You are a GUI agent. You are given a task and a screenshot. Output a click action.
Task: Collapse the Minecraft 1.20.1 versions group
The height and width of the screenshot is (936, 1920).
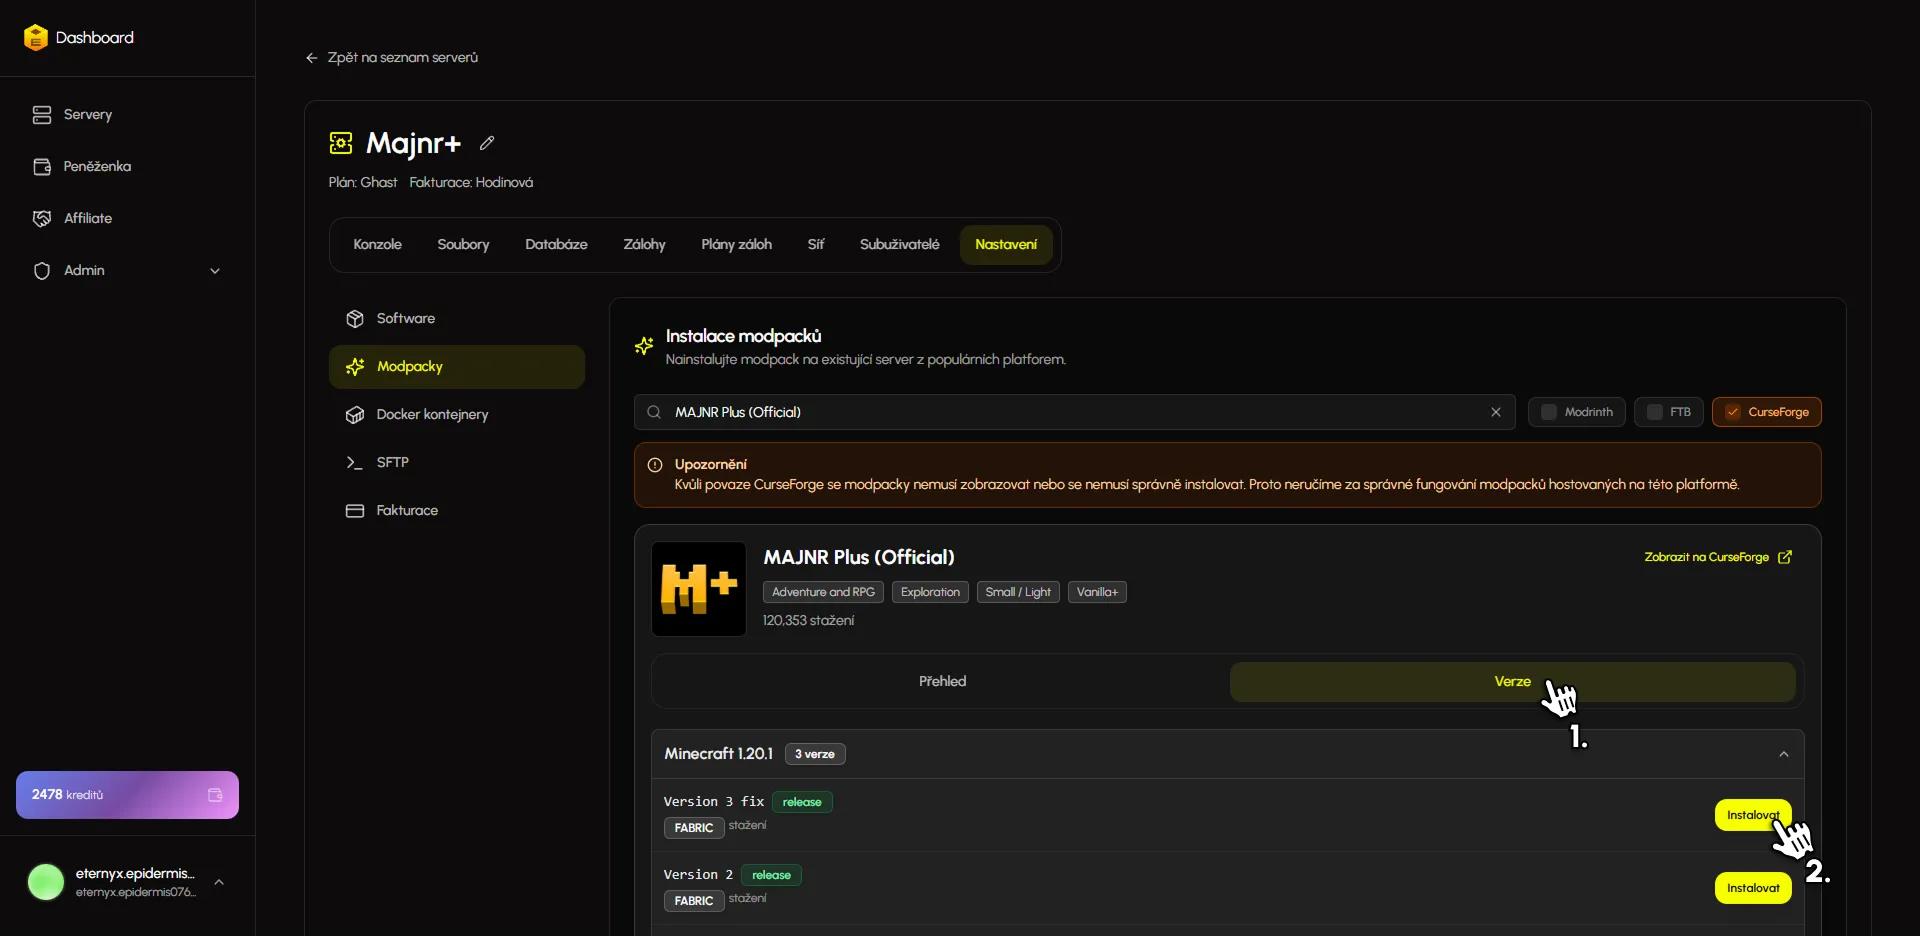point(1784,754)
